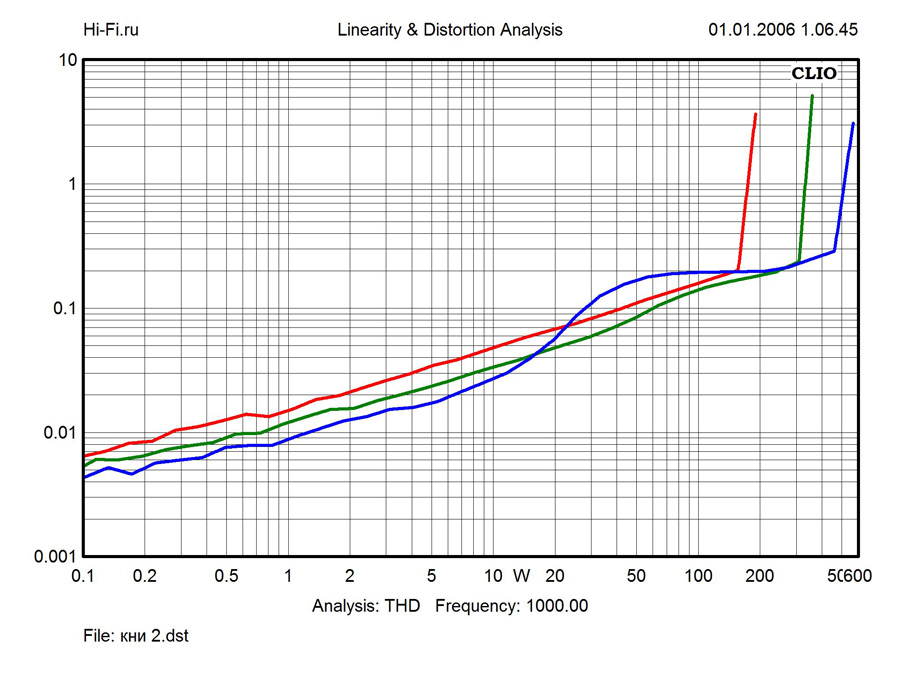Image resolution: width=900 pixels, height=675 pixels.
Task: Click the 200 tick label on horizontal axis
Action: coord(760,576)
